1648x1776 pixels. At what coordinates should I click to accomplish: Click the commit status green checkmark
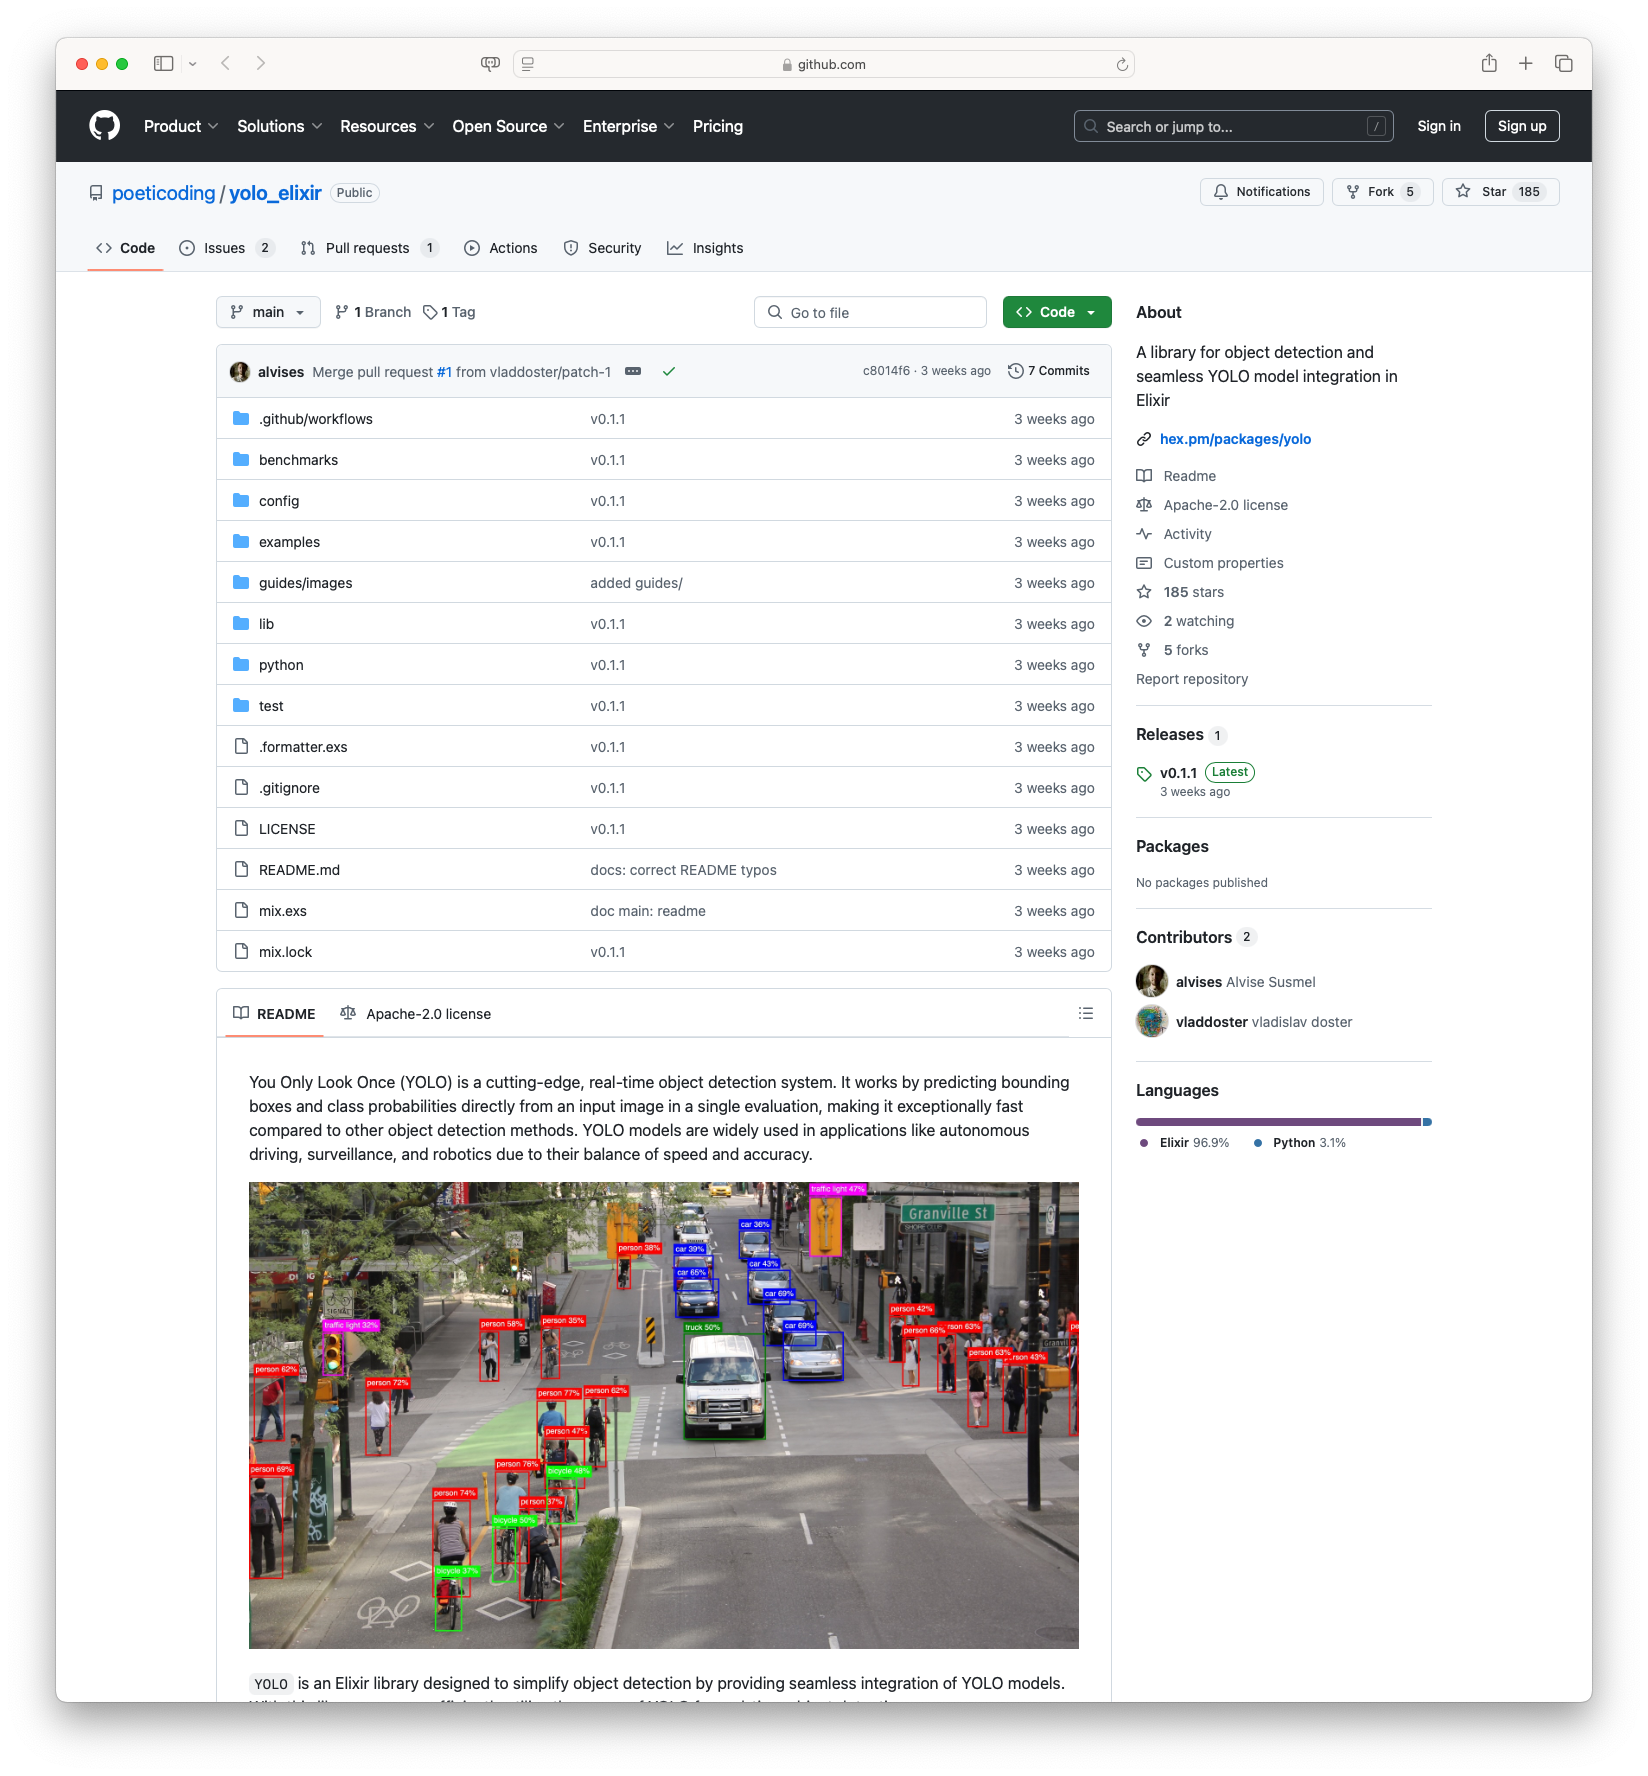coord(669,371)
